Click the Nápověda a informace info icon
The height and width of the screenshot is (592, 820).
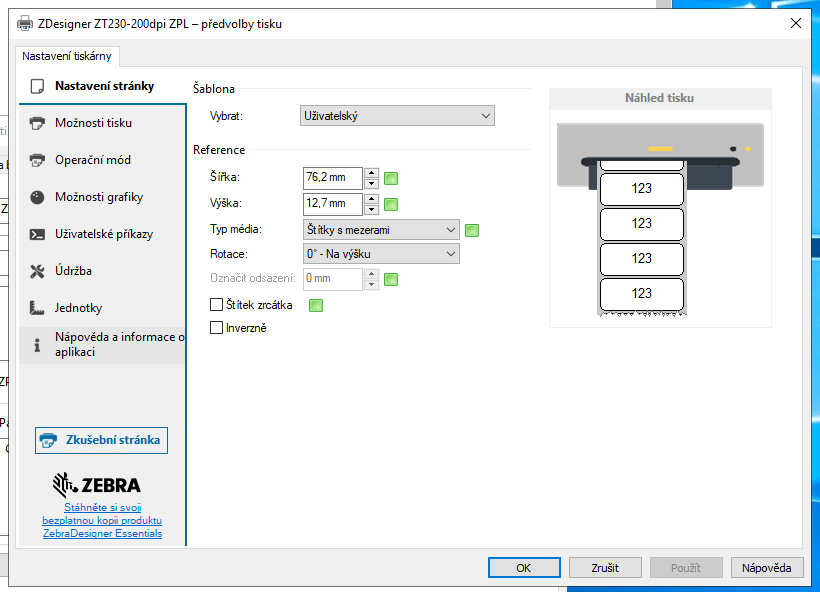[x=38, y=345]
